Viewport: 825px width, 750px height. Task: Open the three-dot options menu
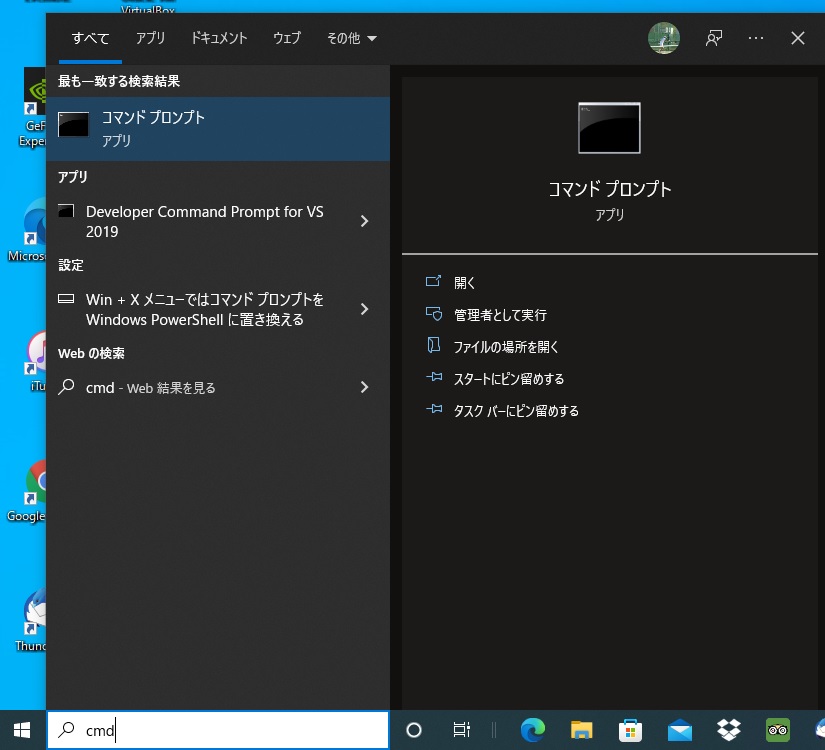(x=756, y=38)
